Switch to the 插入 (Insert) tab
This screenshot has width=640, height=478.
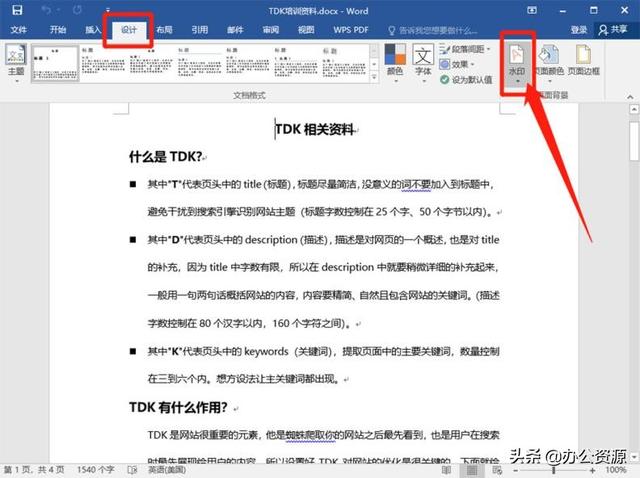pos(93,30)
